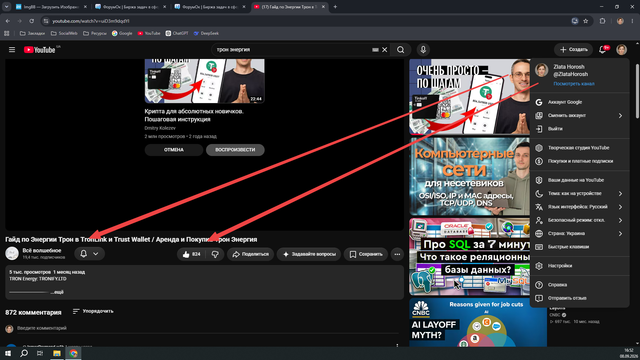The height and width of the screenshot is (360, 640).
Task: Click the Chrome taskbar icon
Action: click(x=73, y=353)
